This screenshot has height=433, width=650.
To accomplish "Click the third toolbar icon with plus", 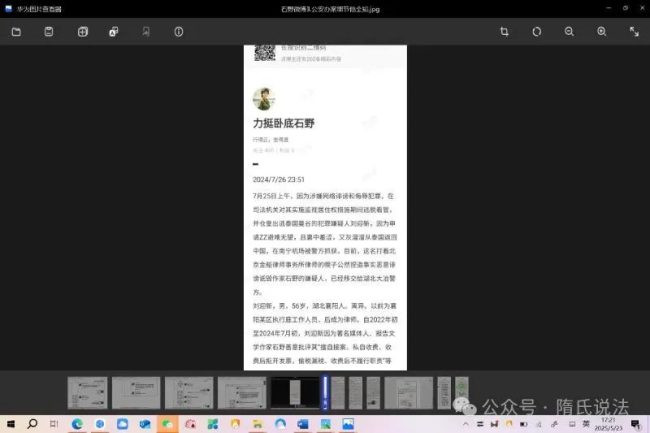I will coord(82,32).
